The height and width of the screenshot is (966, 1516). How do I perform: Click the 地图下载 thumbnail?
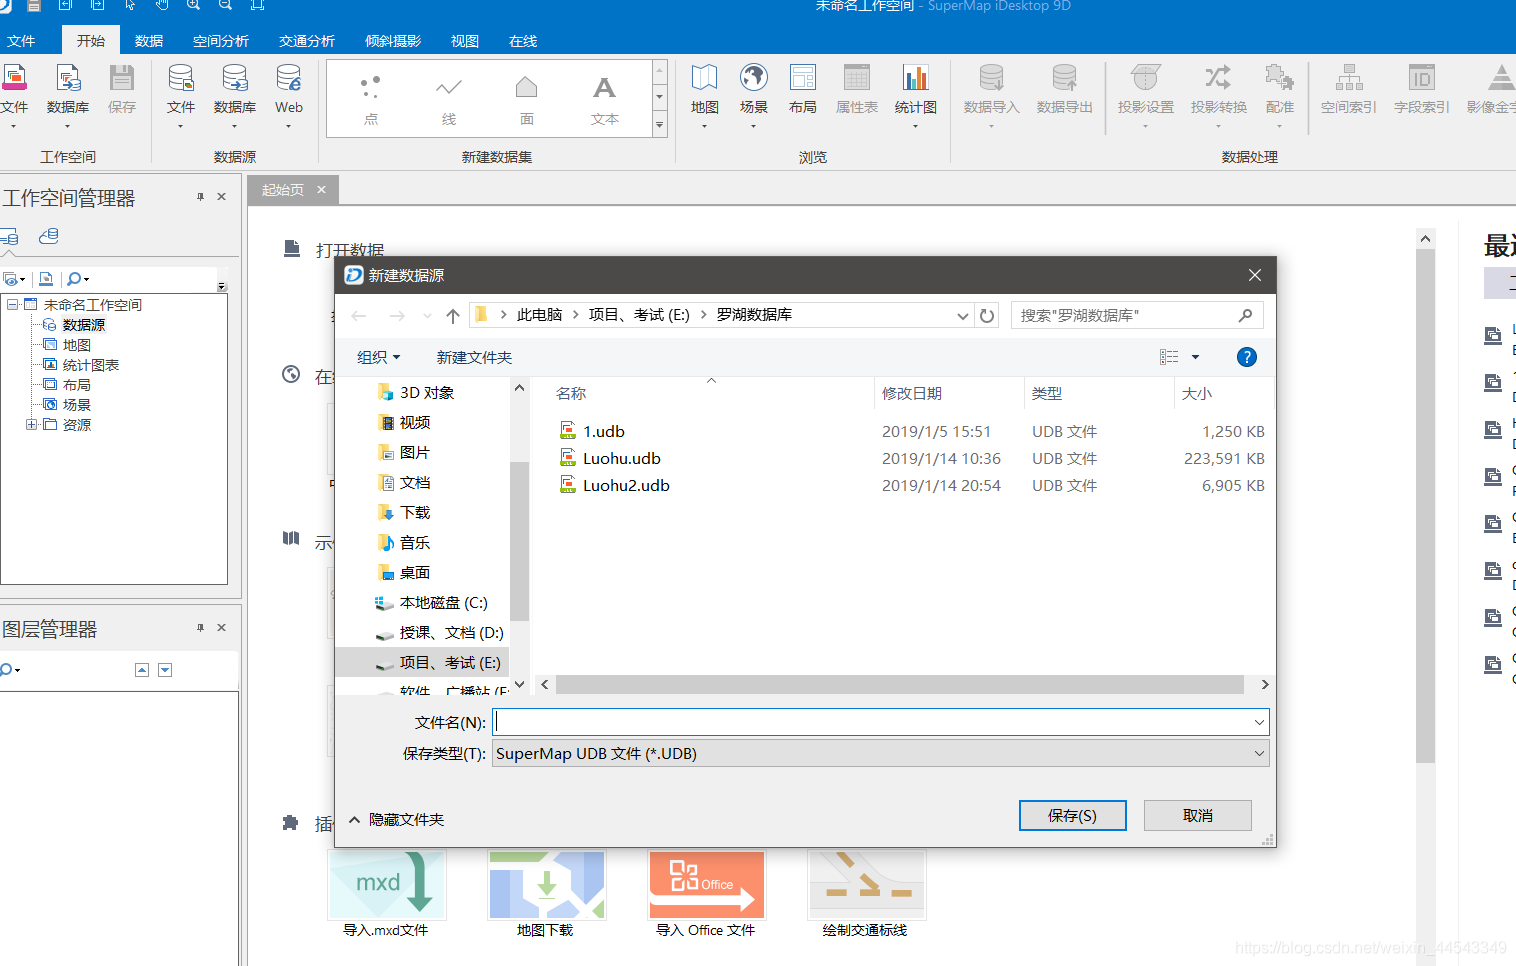[x=546, y=885]
